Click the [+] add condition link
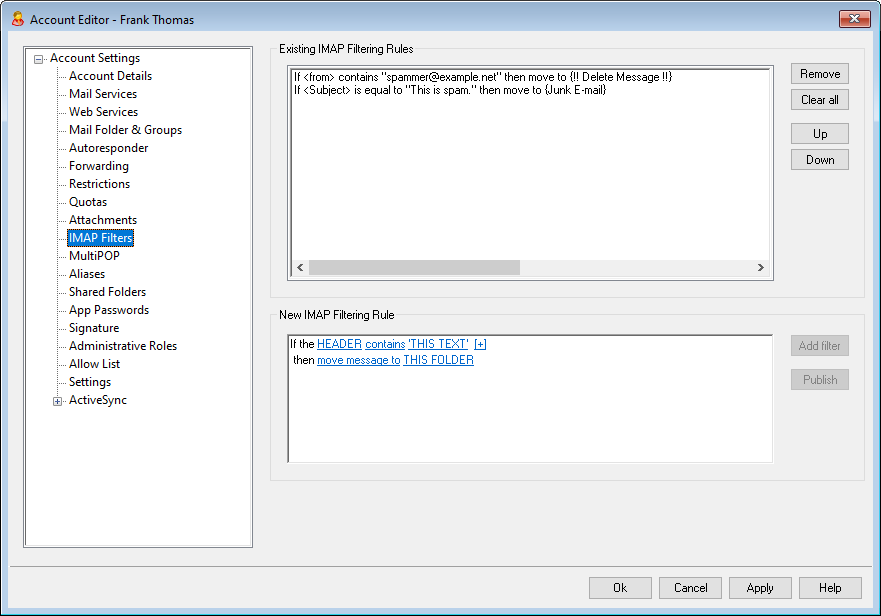Viewport: 881px width, 616px height. coord(480,344)
